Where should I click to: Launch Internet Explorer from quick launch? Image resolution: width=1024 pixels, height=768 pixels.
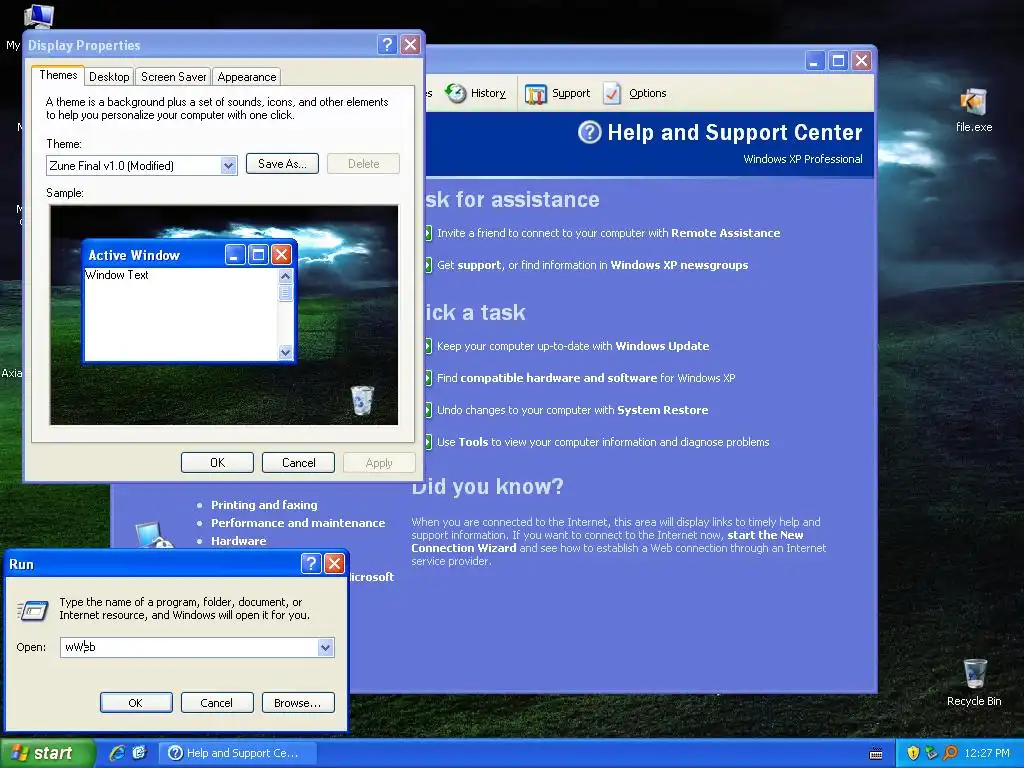coord(117,753)
